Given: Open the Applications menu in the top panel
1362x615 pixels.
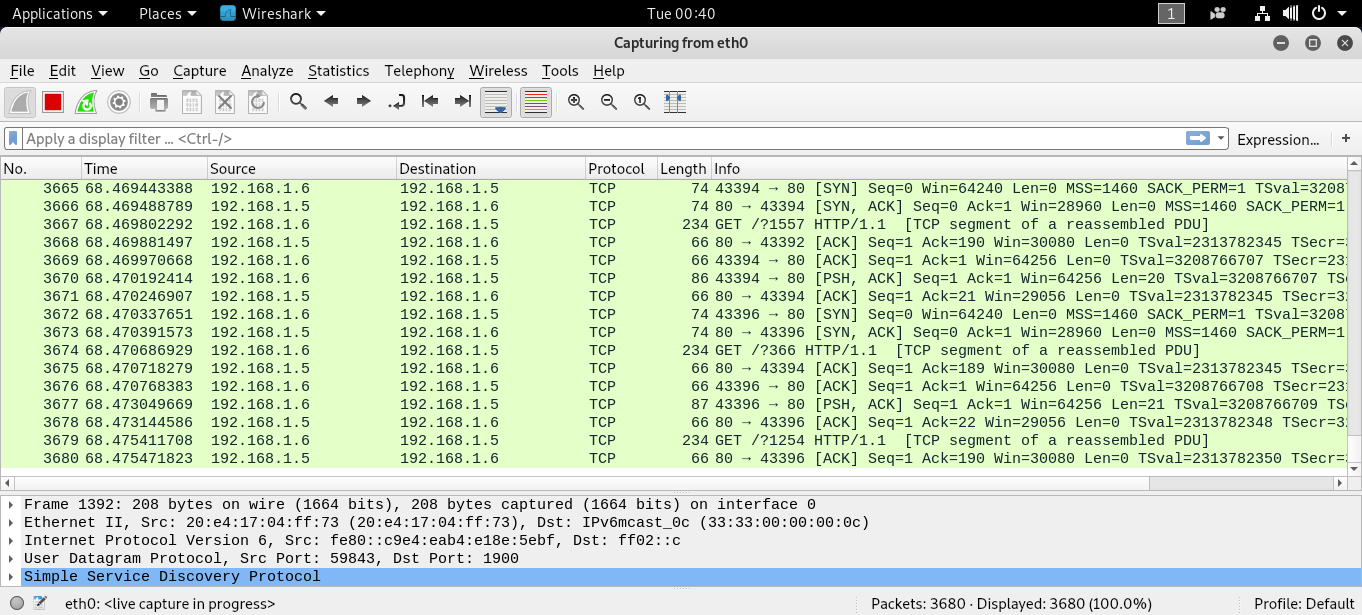Looking at the screenshot, I should pyautogui.click(x=60, y=13).
